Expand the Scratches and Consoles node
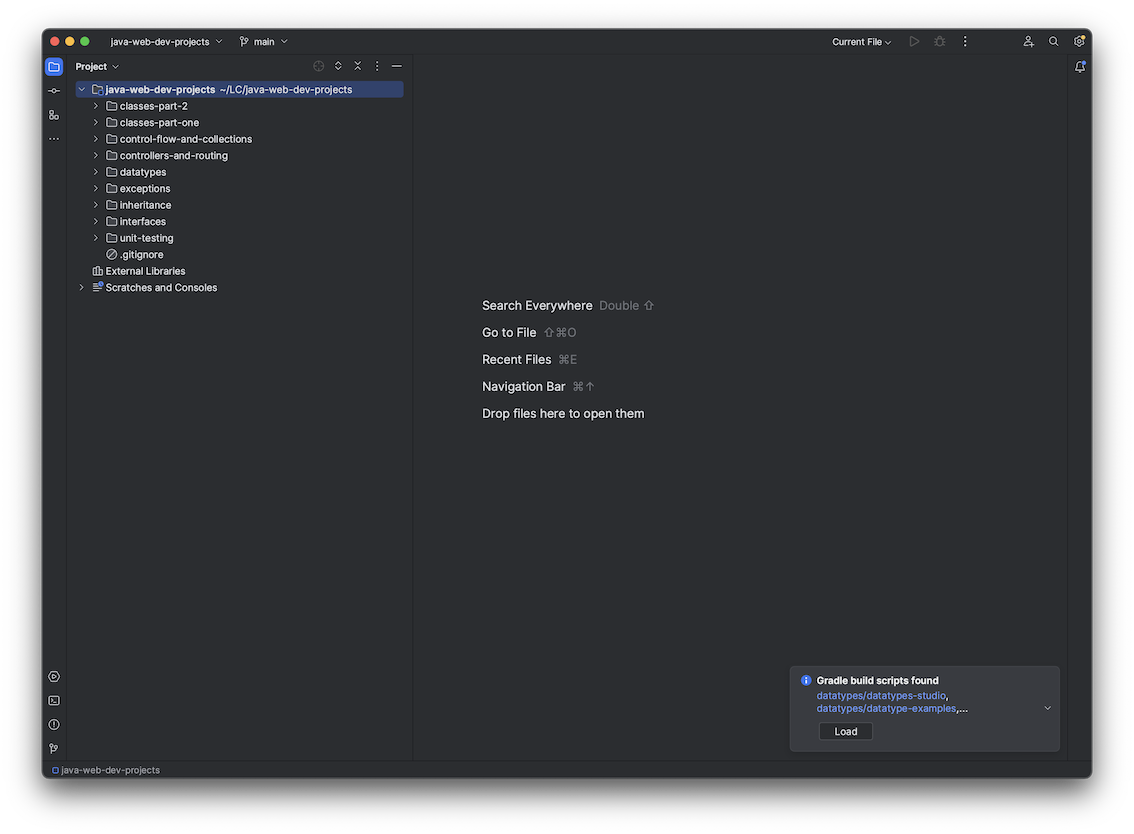Image resolution: width=1134 pixels, height=834 pixels. [x=82, y=288]
